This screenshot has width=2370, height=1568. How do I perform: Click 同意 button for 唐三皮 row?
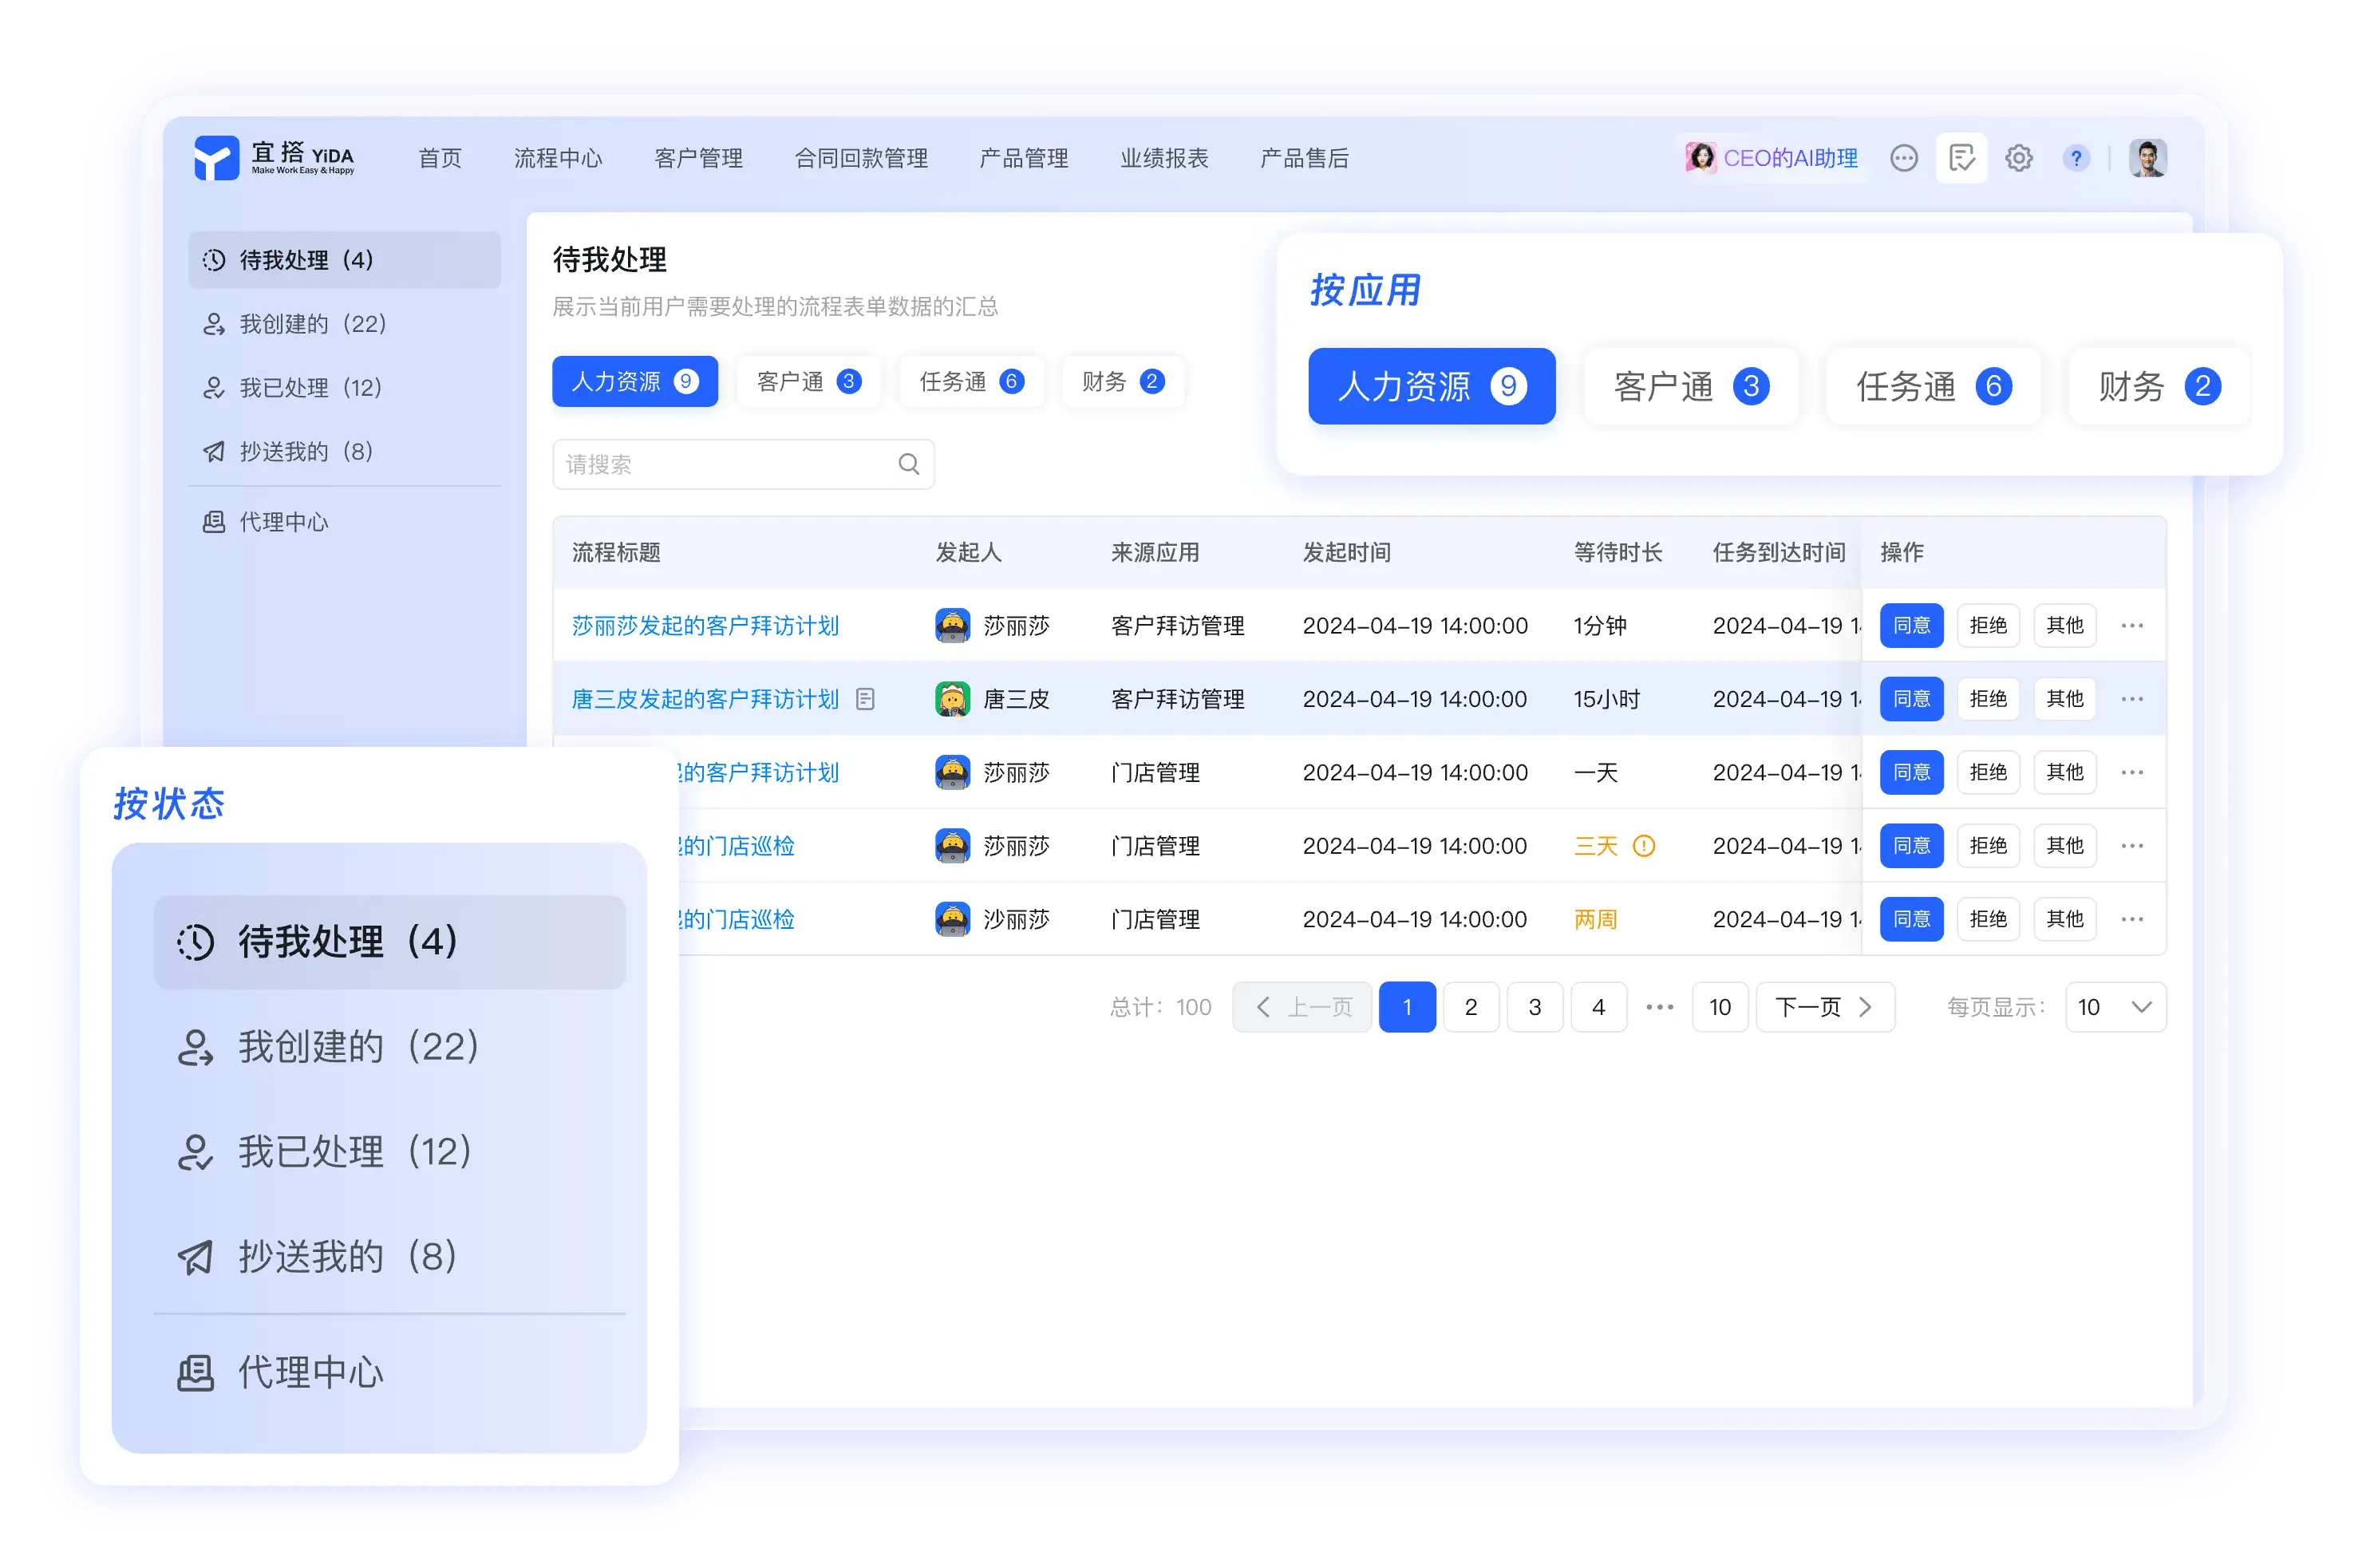point(1911,699)
